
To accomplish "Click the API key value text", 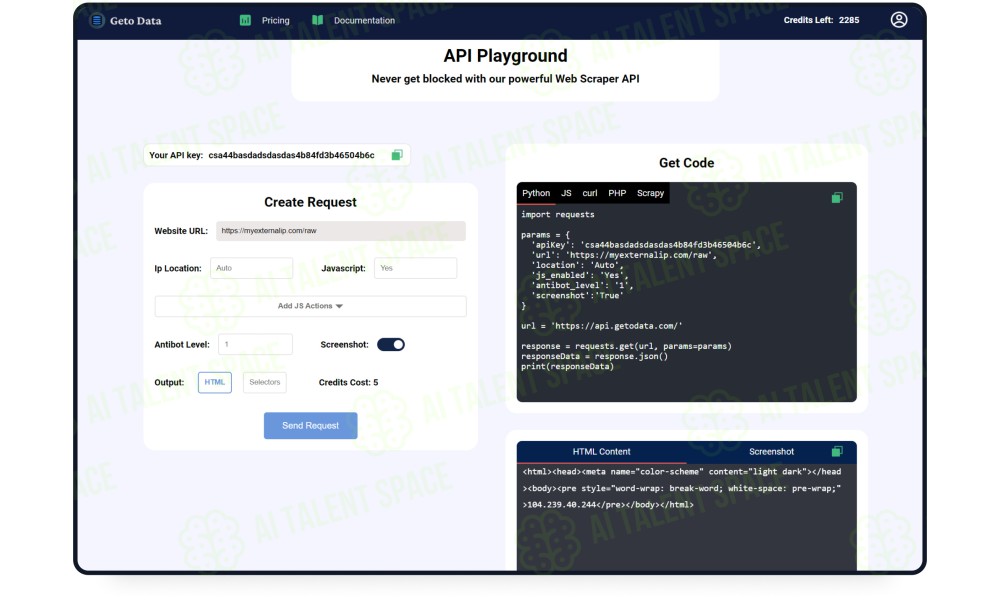I will point(291,155).
